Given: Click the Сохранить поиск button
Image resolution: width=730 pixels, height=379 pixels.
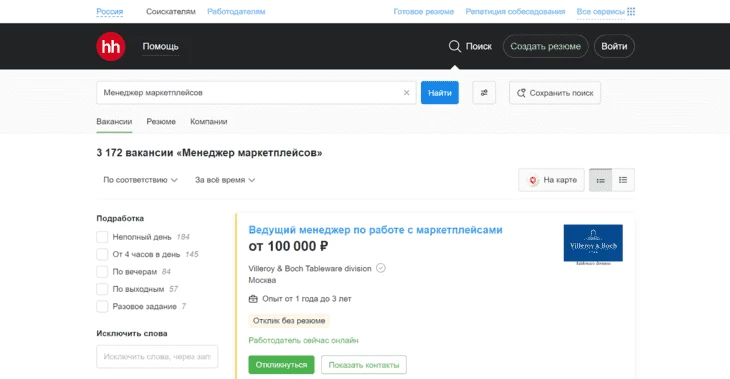Looking at the screenshot, I should [555, 93].
